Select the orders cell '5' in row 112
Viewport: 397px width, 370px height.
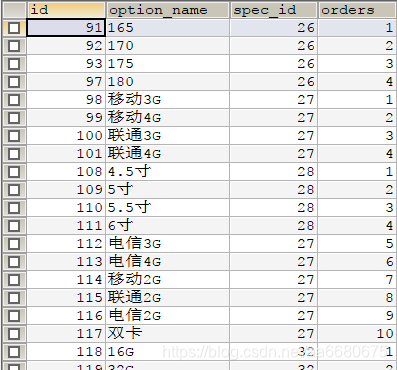pyautogui.click(x=357, y=244)
